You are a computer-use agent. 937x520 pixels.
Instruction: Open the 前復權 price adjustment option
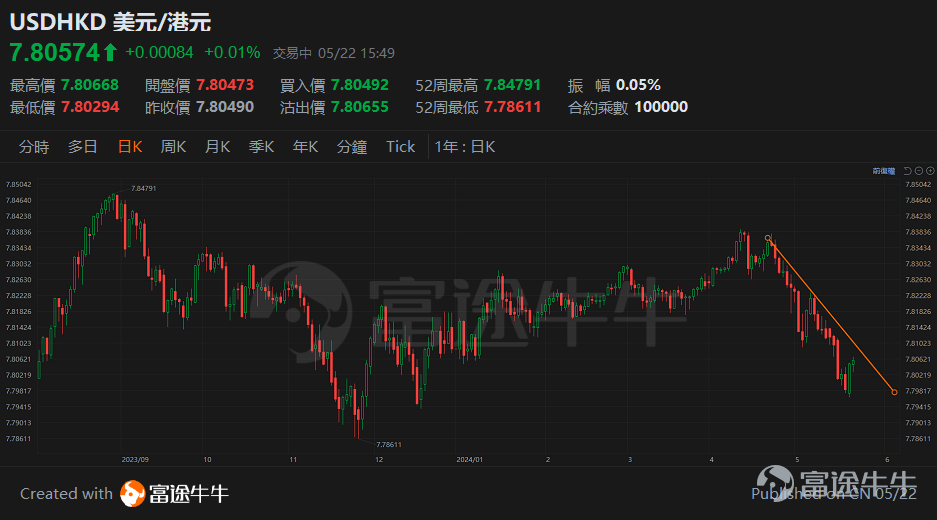884,171
